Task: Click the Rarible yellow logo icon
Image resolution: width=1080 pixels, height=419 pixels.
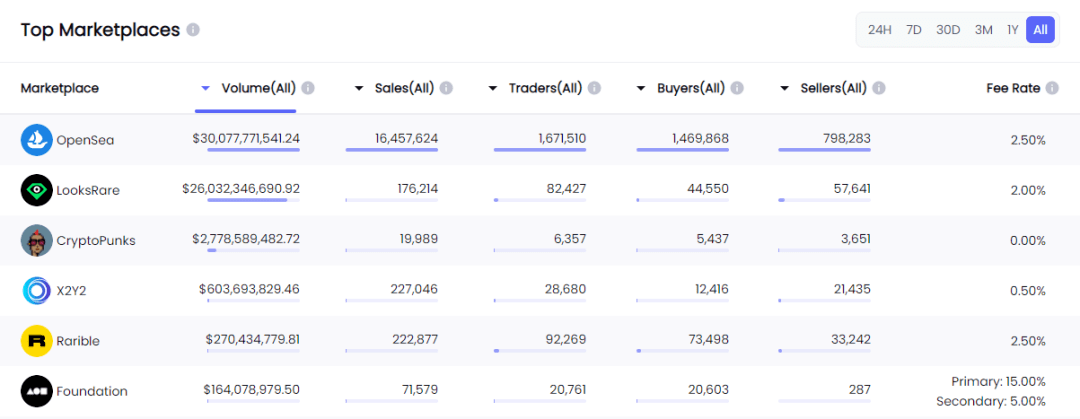Action: pos(36,341)
